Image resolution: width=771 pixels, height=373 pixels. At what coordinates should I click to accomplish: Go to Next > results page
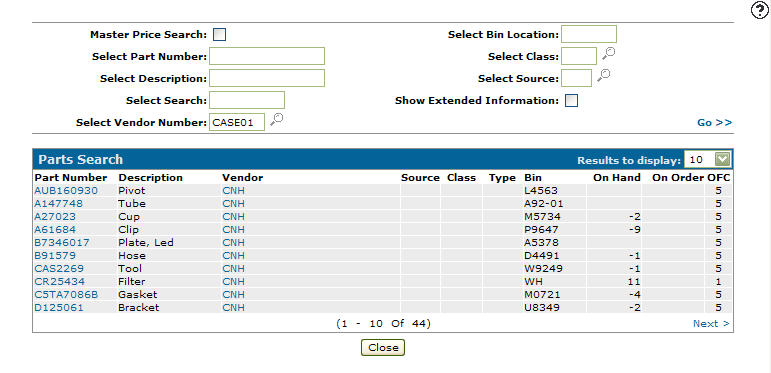tap(711, 323)
